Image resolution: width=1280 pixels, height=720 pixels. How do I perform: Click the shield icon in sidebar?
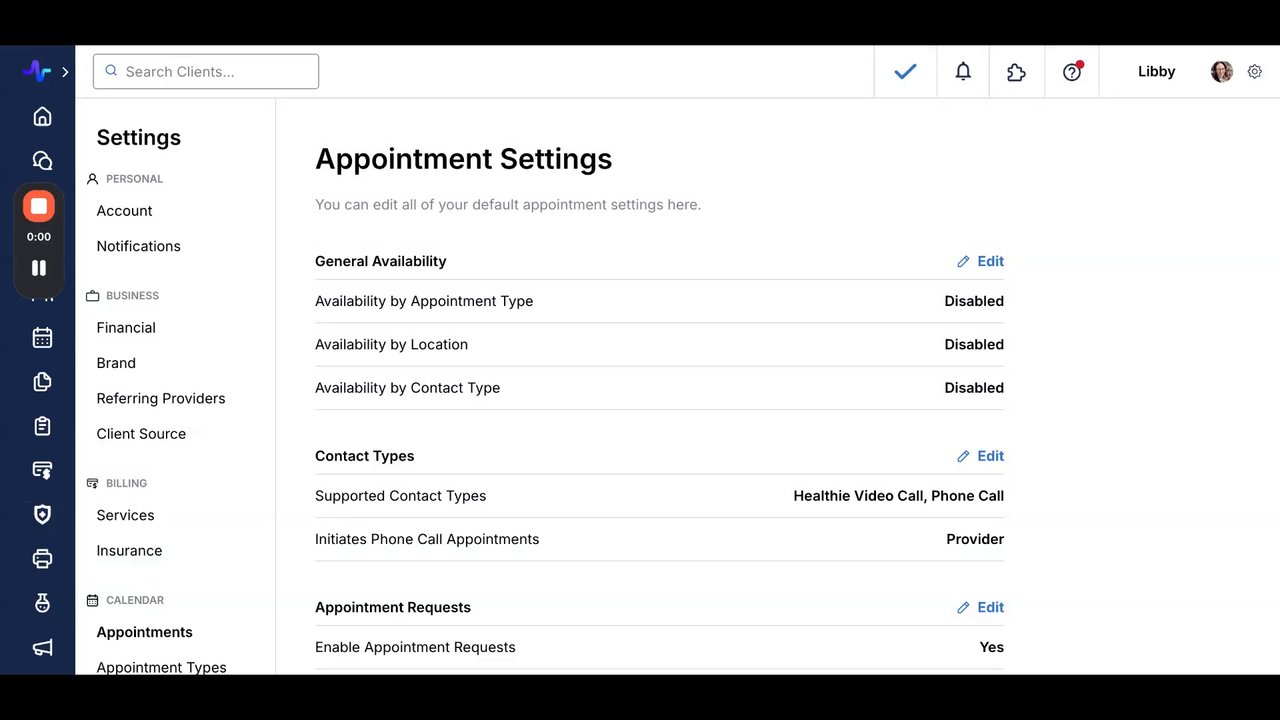pyautogui.click(x=42, y=514)
